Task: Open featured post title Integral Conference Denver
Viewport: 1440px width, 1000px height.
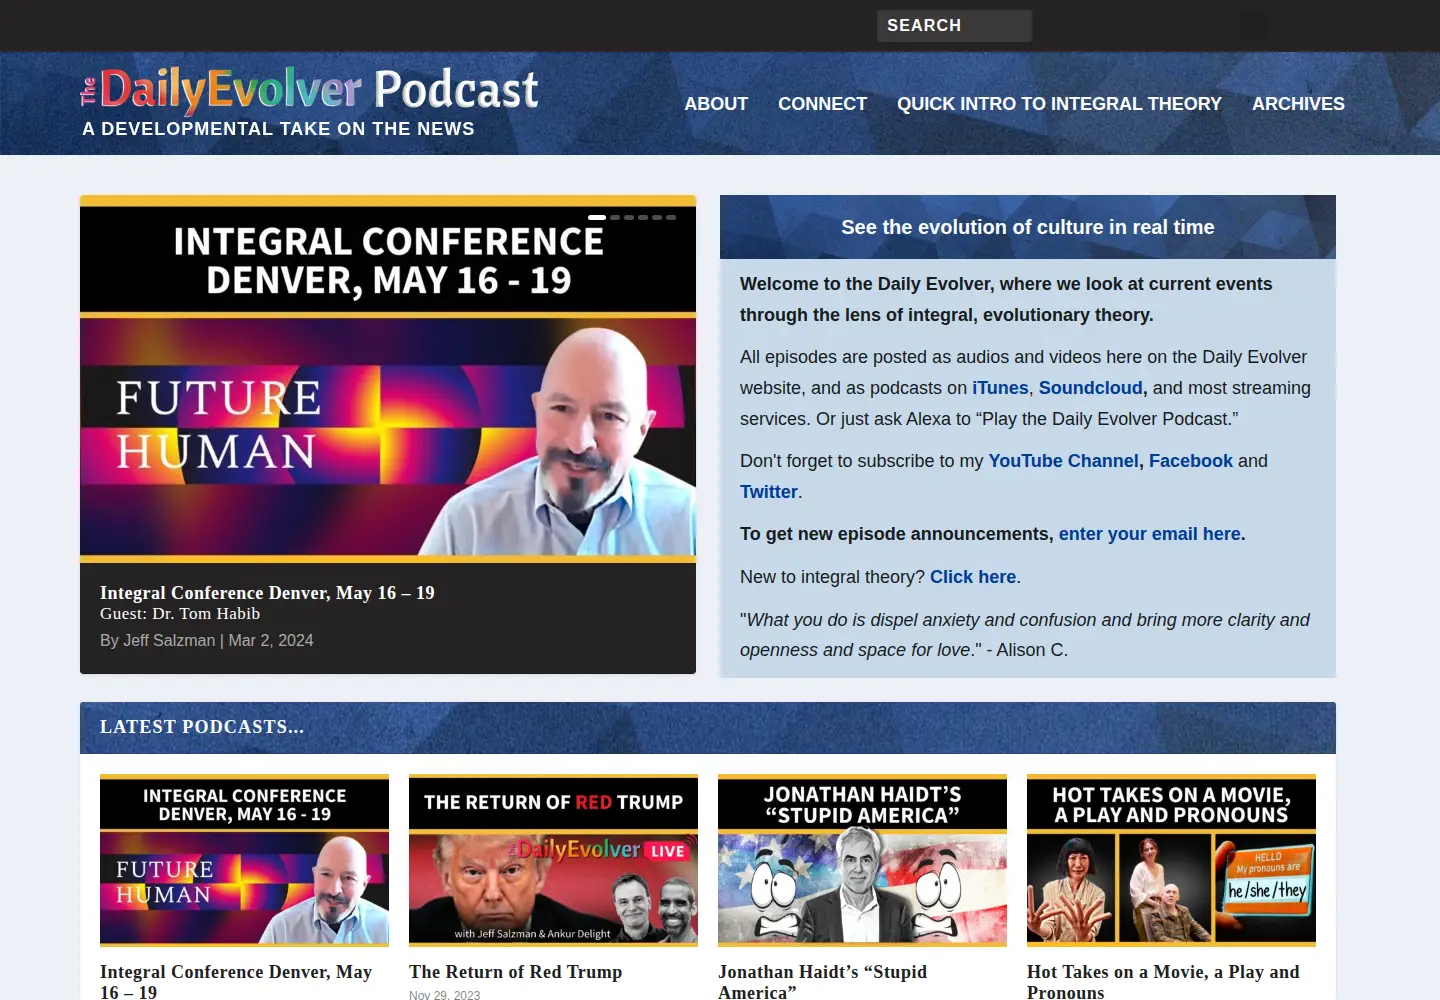Action: [x=267, y=593]
